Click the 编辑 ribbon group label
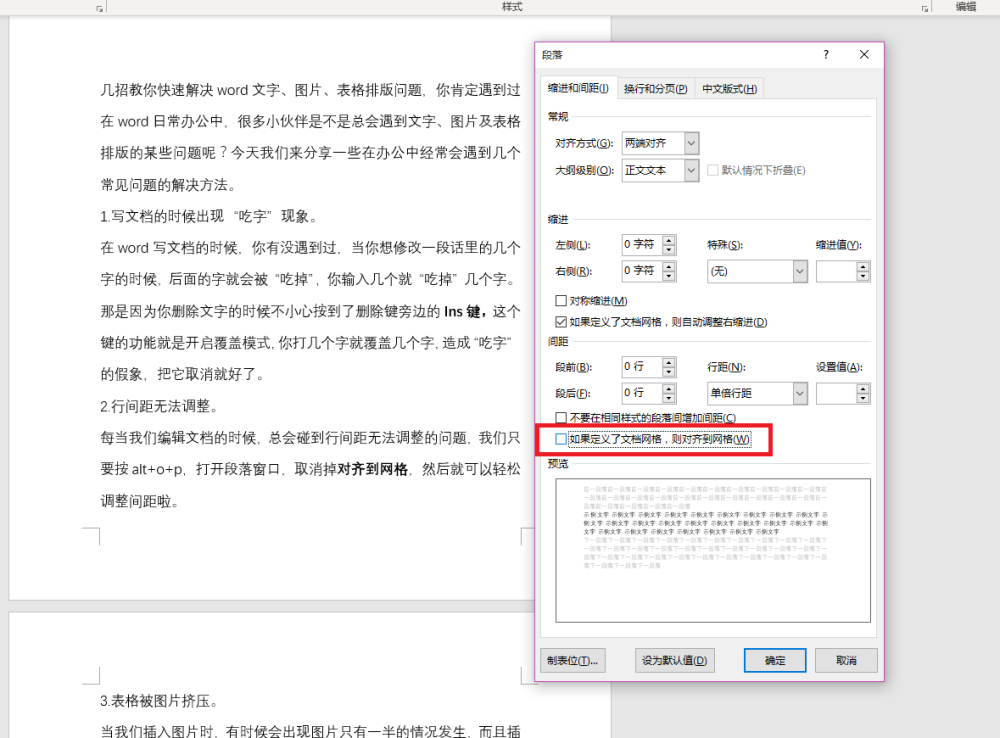This screenshot has height=738, width=1000. [966, 6]
